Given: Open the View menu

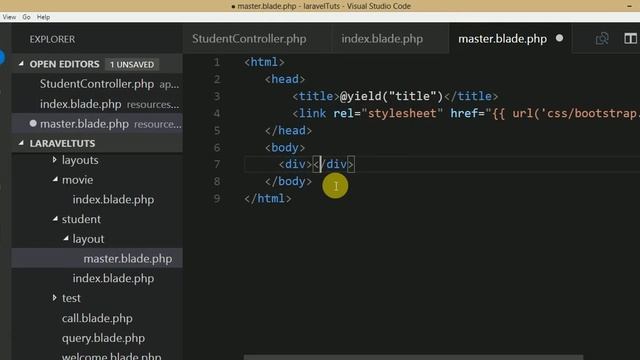Looking at the screenshot, I should [9, 17].
